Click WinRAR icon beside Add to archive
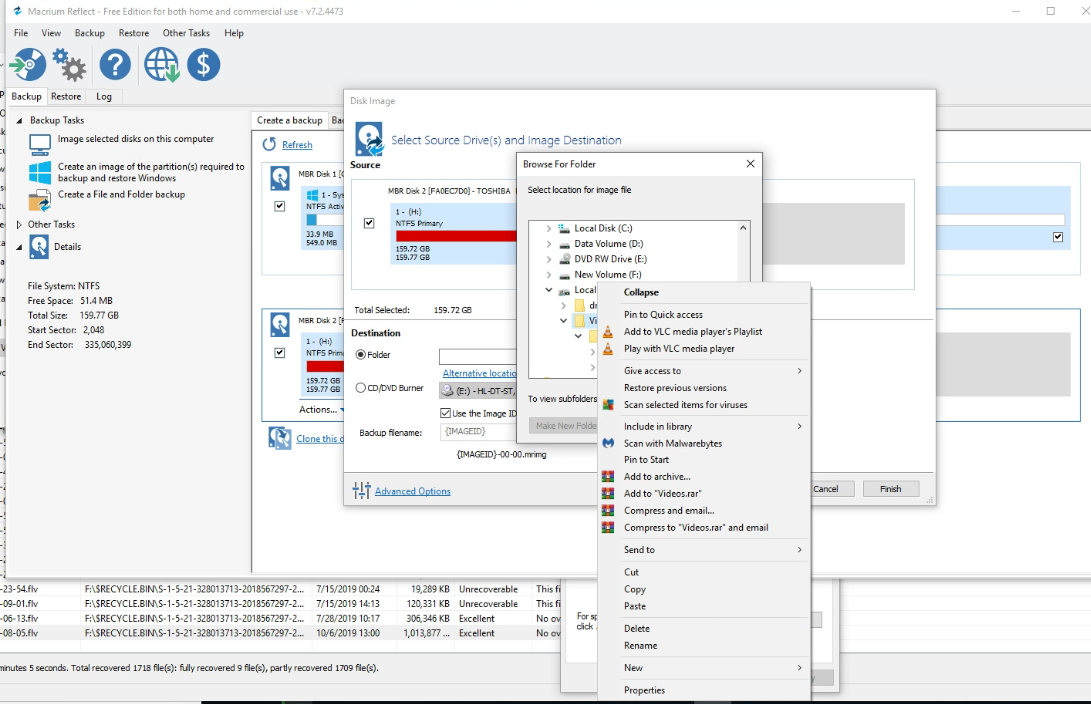This screenshot has height=704, width=1091. click(x=608, y=477)
